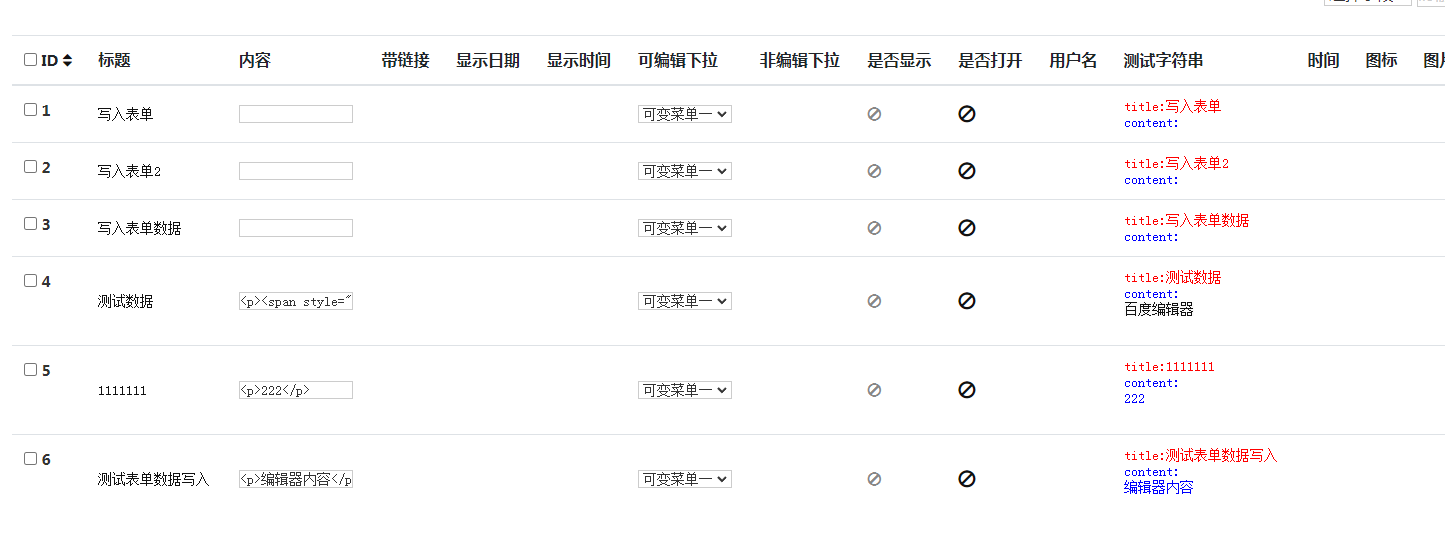
Task: Open 可变菜单一 dropdown in row 1
Action: click(x=685, y=114)
